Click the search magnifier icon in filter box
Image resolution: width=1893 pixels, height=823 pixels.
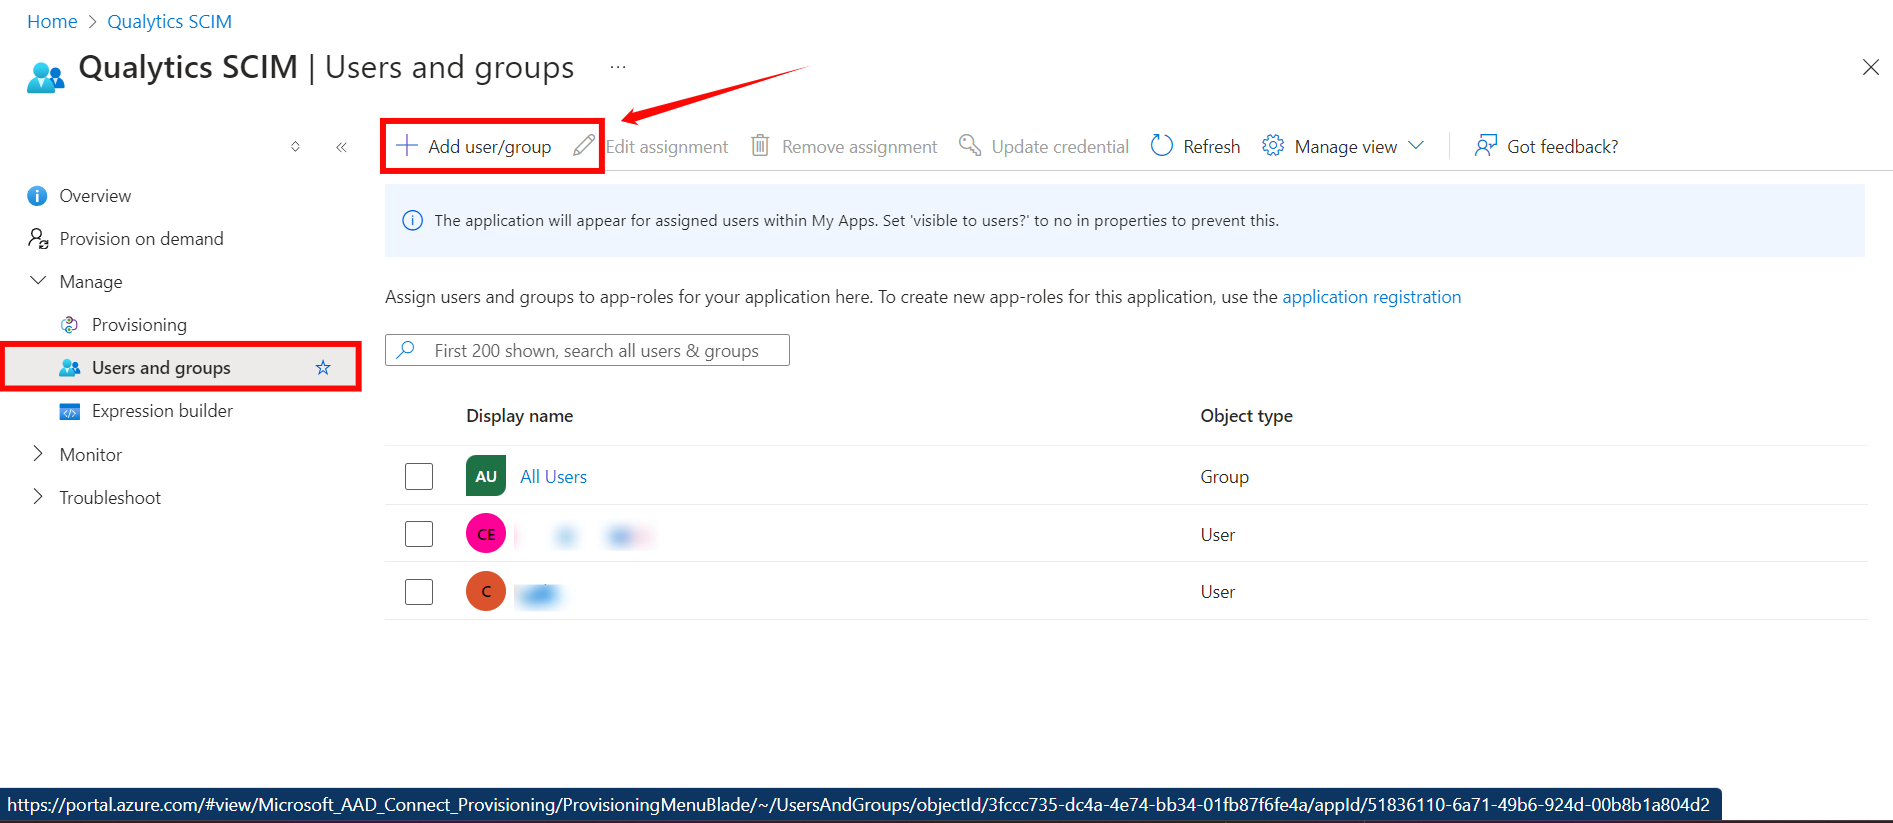[406, 350]
